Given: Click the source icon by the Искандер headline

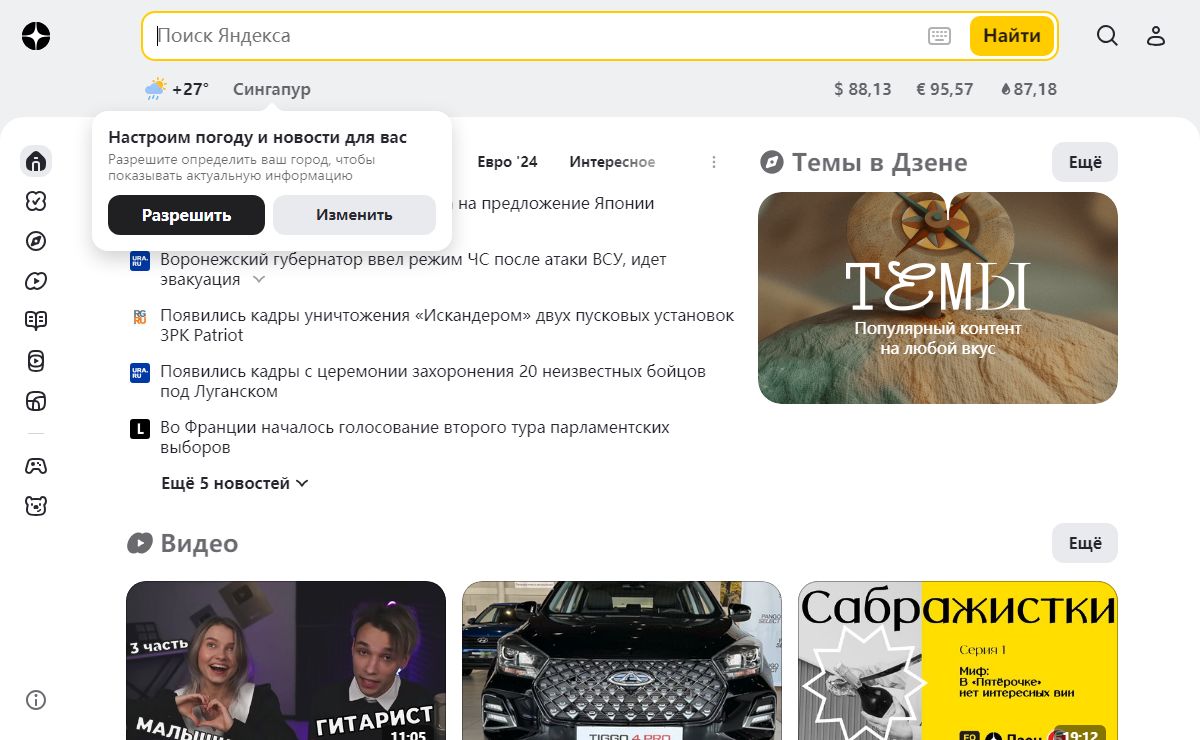Looking at the screenshot, I should tap(140, 316).
